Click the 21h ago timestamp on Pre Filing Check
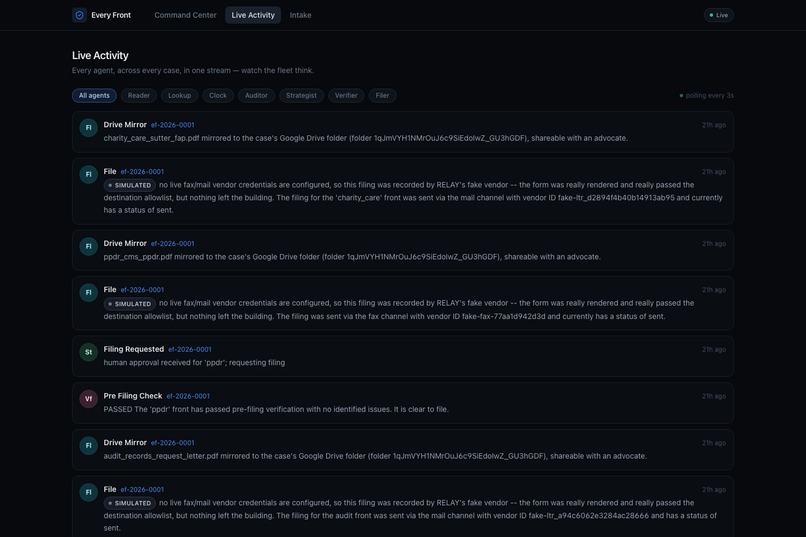806x537 pixels. pyautogui.click(x=713, y=396)
